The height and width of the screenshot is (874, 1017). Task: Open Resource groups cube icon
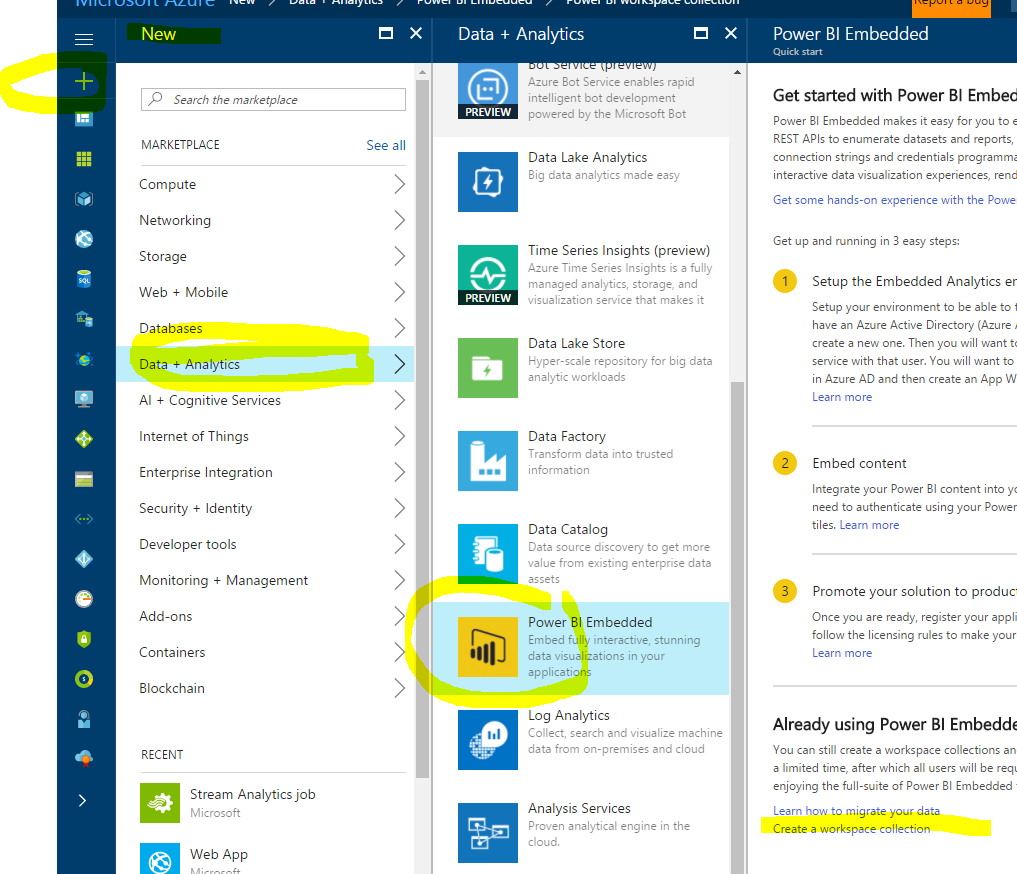84,199
